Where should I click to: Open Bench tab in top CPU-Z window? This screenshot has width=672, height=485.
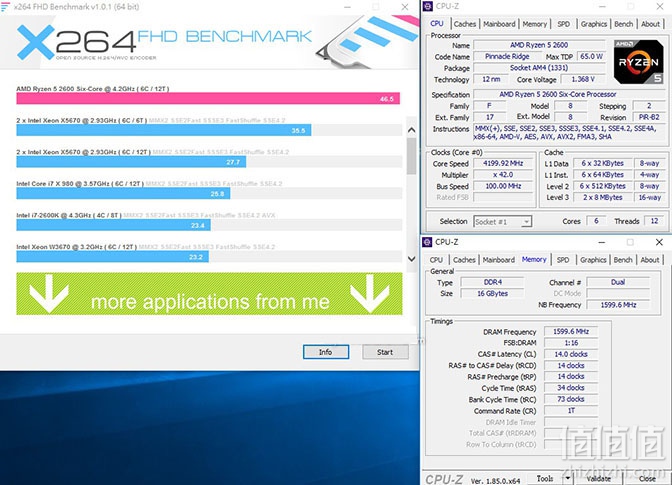(x=623, y=24)
